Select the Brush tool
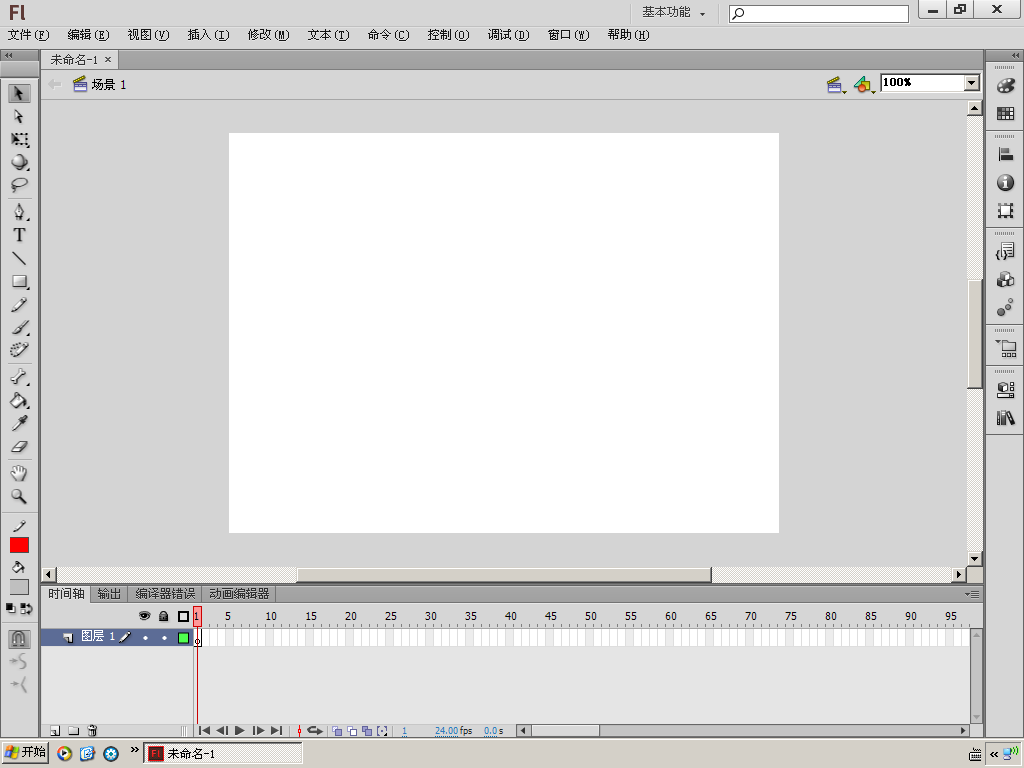This screenshot has height=768, width=1024. [x=20, y=327]
